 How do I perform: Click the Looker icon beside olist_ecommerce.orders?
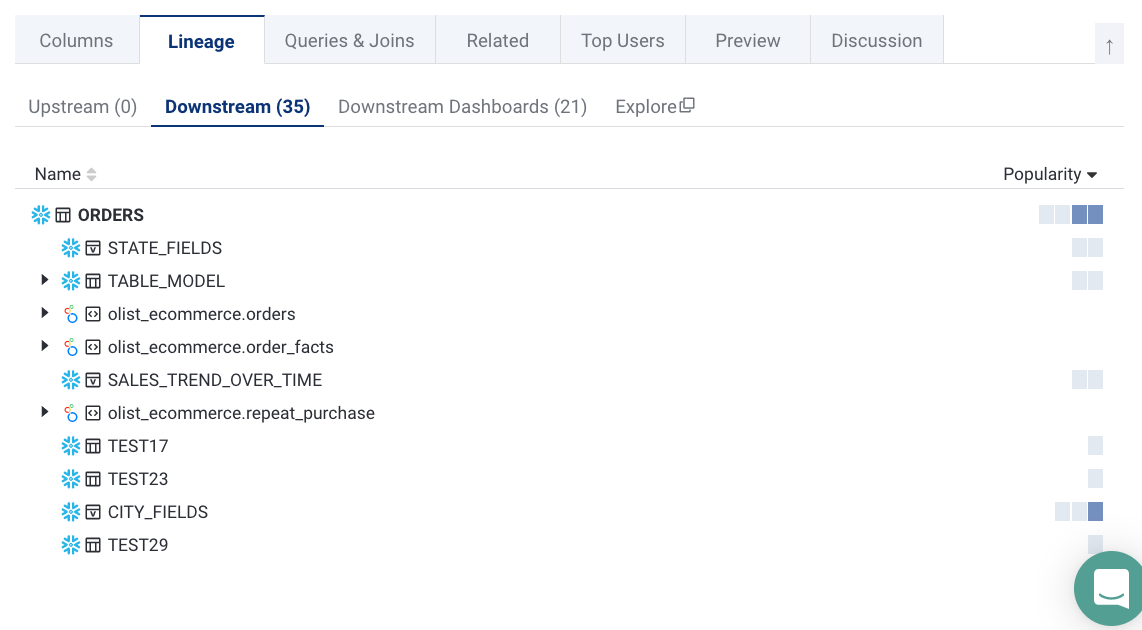tap(71, 314)
